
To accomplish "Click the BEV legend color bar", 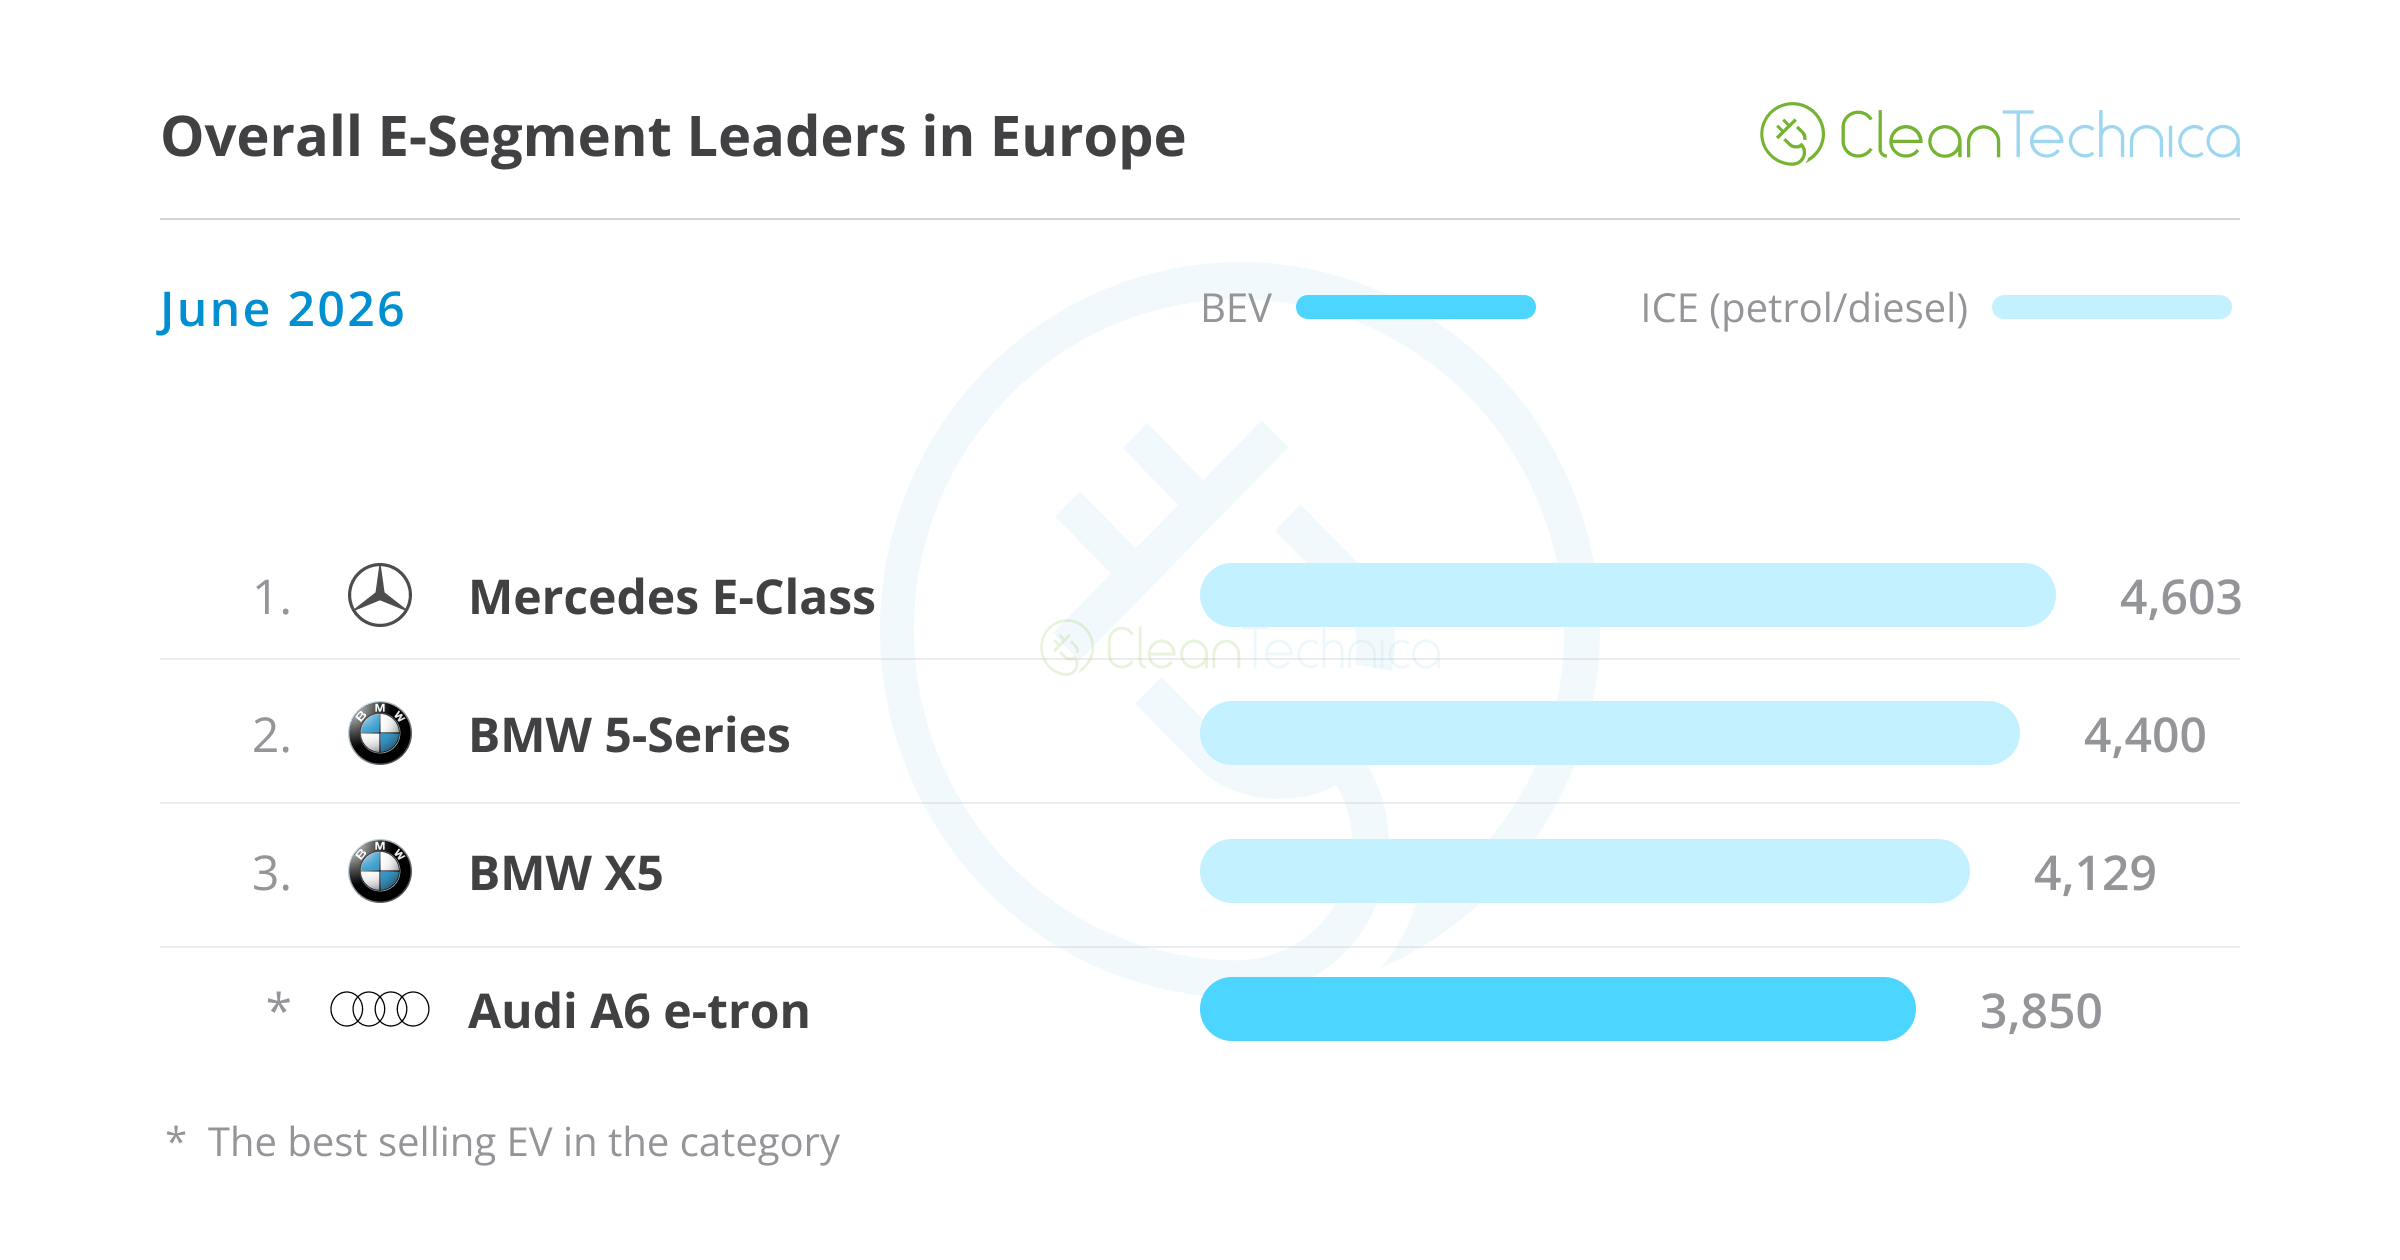I will (1416, 307).
